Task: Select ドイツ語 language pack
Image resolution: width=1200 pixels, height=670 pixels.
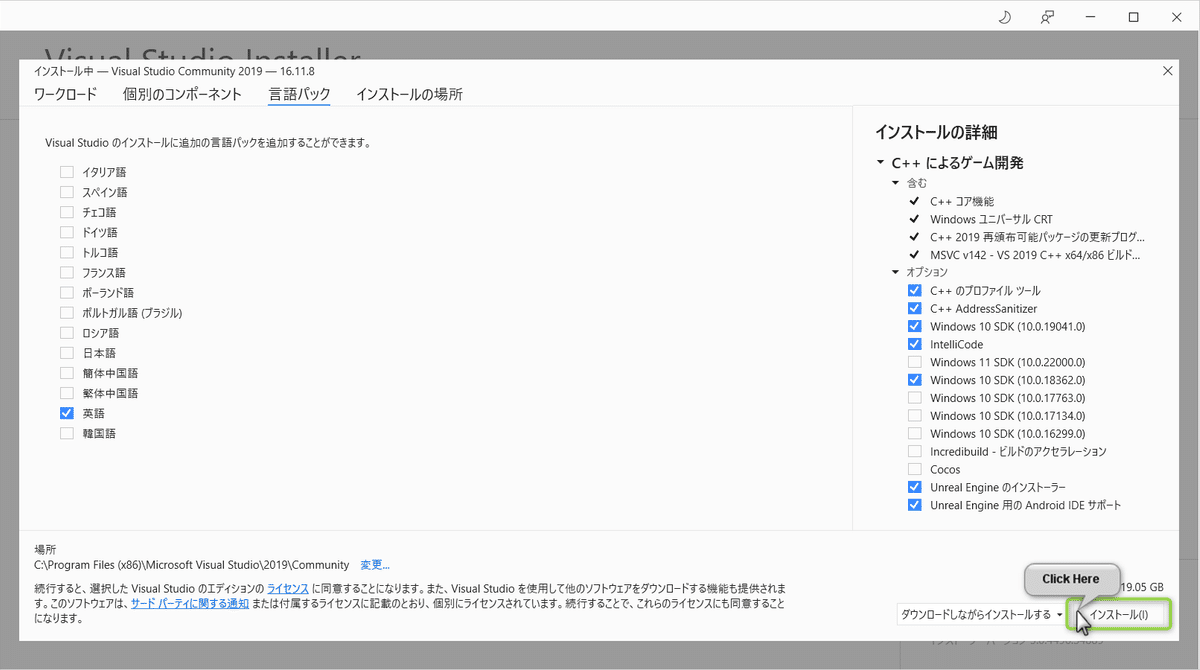Action: click(67, 232)
